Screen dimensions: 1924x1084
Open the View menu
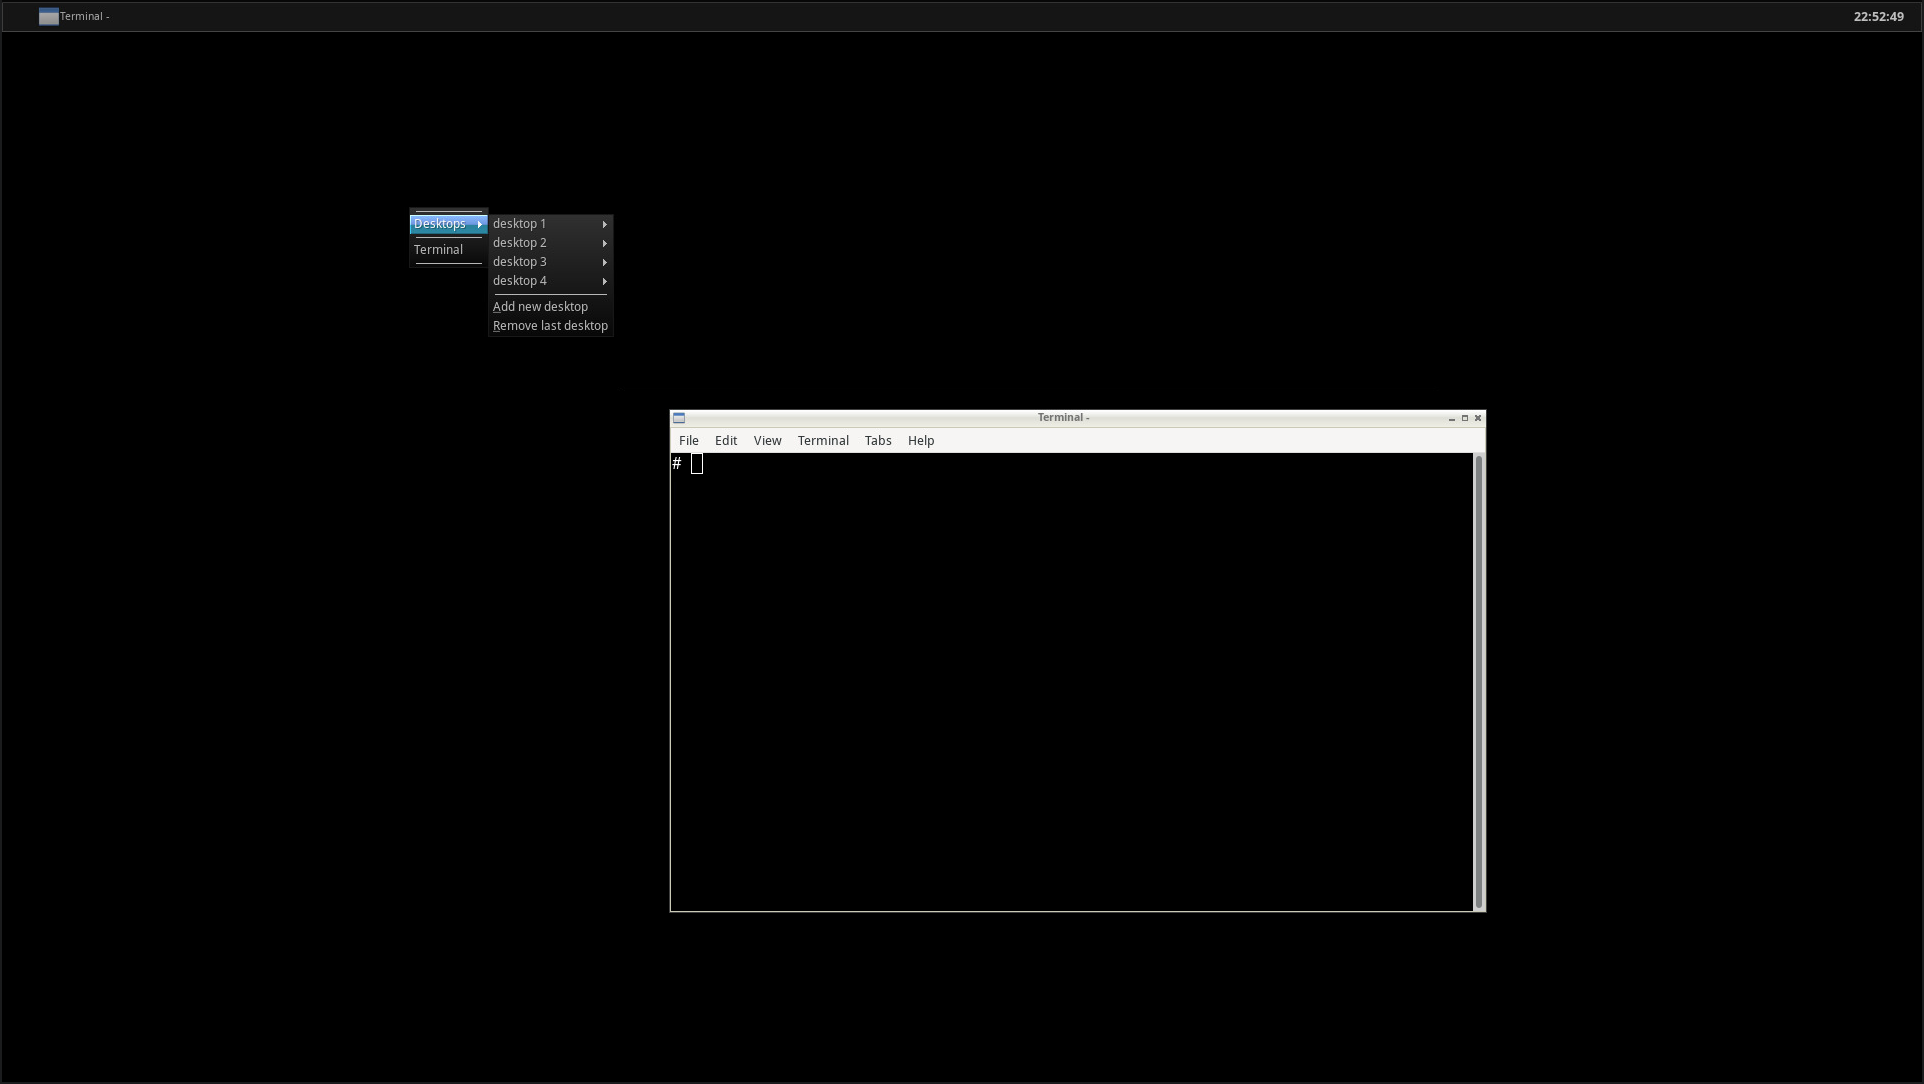click(x=766, y=440)
